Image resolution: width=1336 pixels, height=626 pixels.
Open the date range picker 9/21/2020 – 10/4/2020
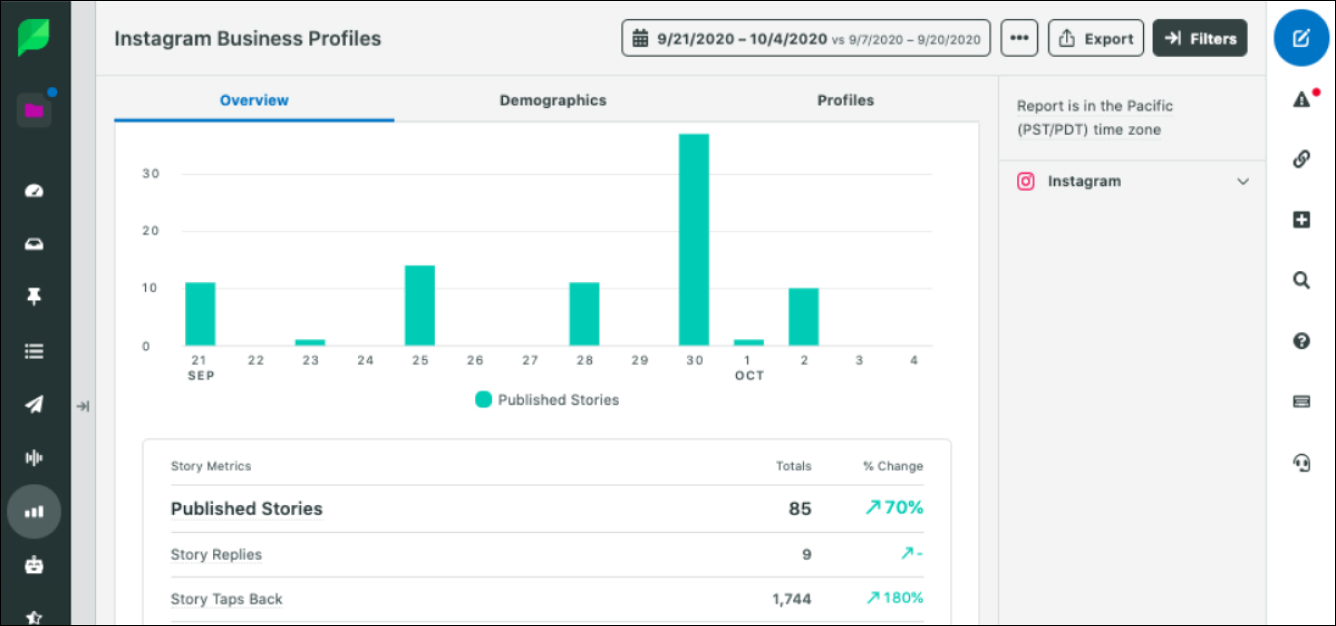coord(806,39)
